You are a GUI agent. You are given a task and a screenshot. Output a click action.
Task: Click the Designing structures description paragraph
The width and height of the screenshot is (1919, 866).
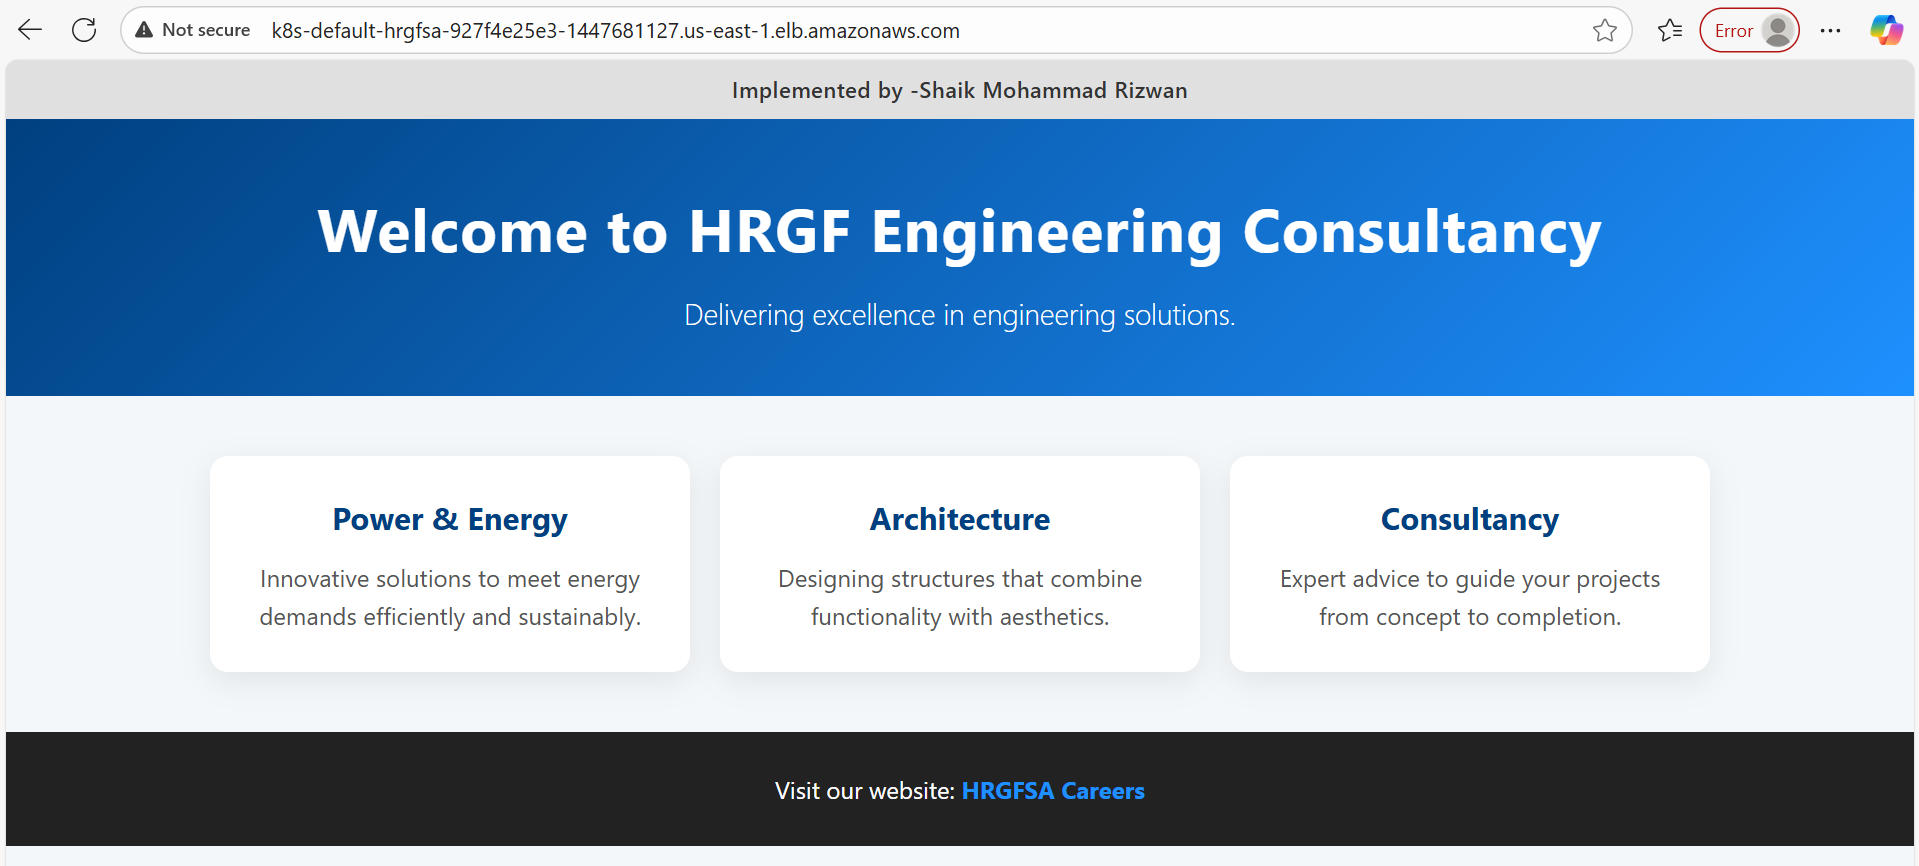(959, 598)
